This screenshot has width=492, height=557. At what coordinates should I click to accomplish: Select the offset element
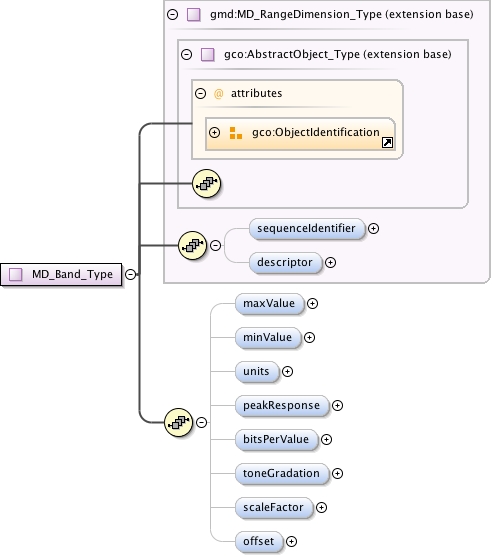(x=259, y=542)
